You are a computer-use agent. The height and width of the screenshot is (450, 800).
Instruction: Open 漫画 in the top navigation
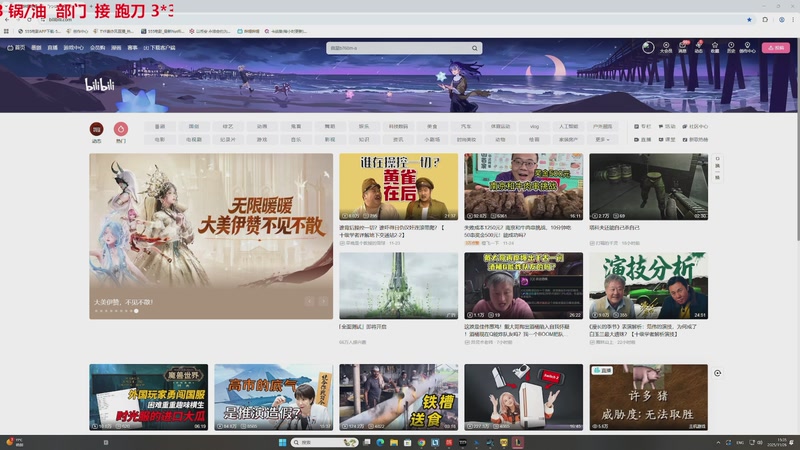click(116, 47)
